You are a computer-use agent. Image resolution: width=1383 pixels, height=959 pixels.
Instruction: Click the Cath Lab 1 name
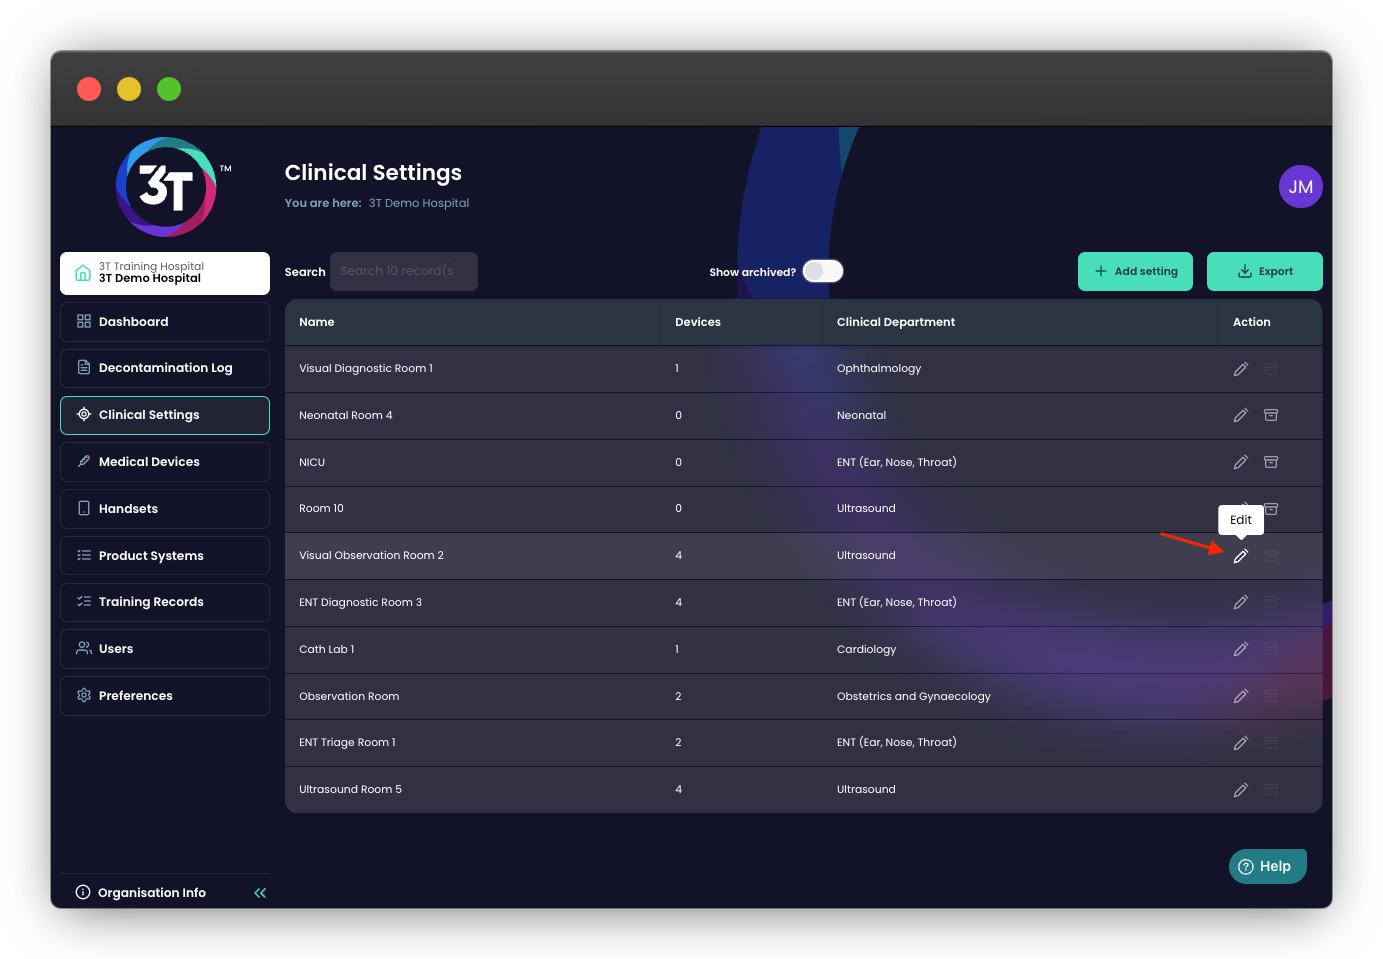tap(327, 649)
